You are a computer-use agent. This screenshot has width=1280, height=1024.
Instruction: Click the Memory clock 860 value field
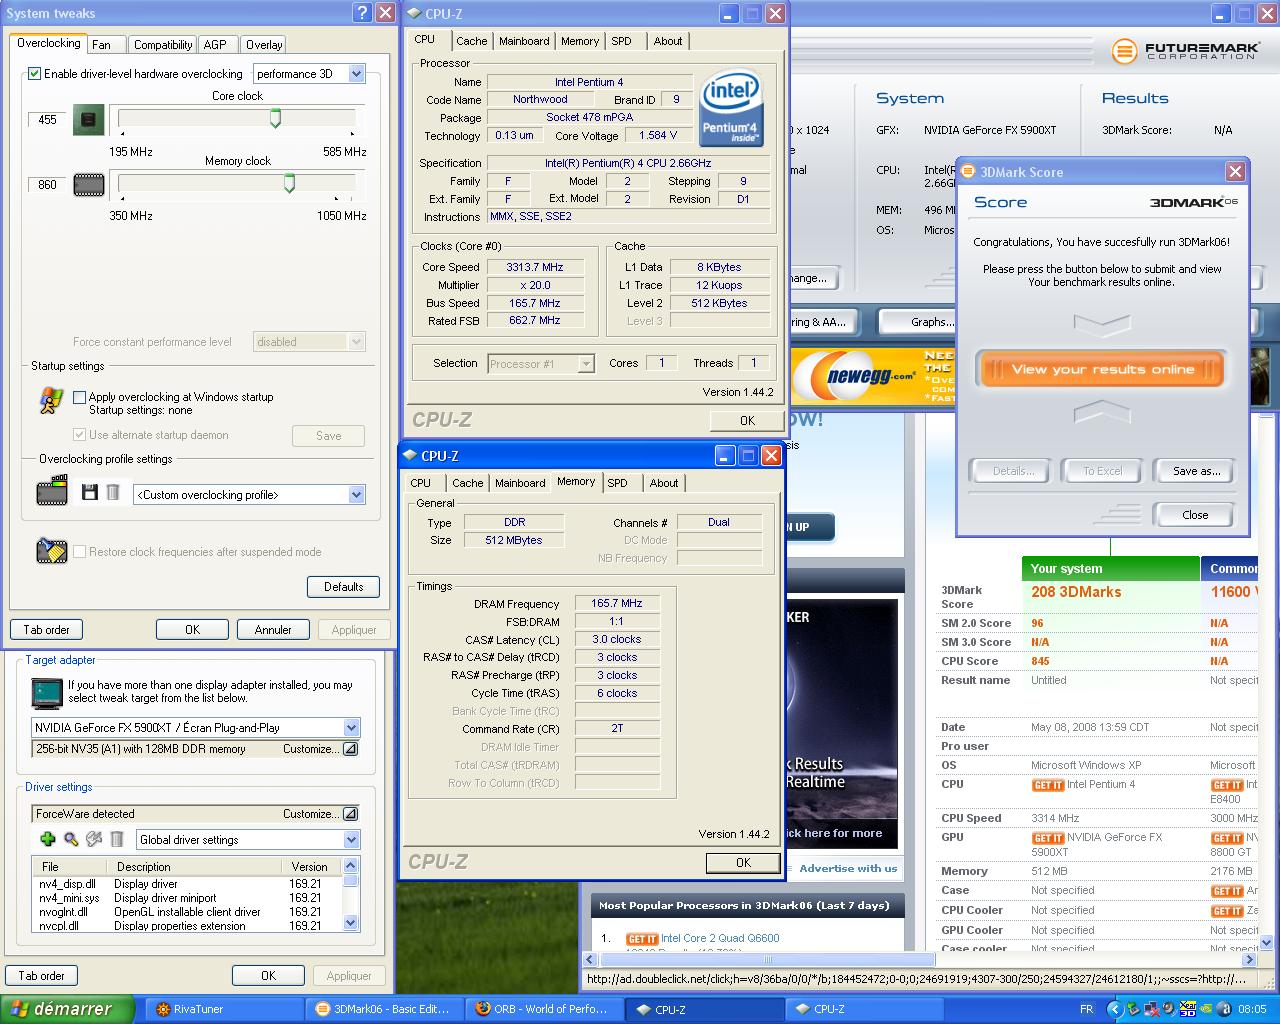tap(47, 185)
